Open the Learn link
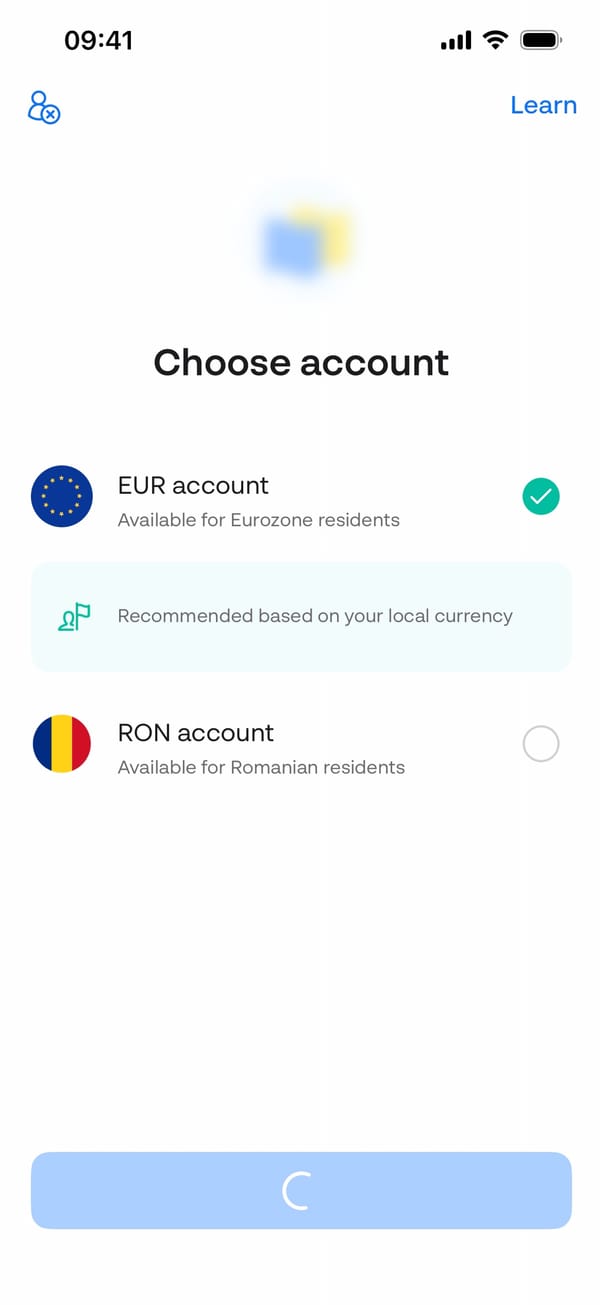The height and width of the screenshot is (1305, 603). pos(543,105)
